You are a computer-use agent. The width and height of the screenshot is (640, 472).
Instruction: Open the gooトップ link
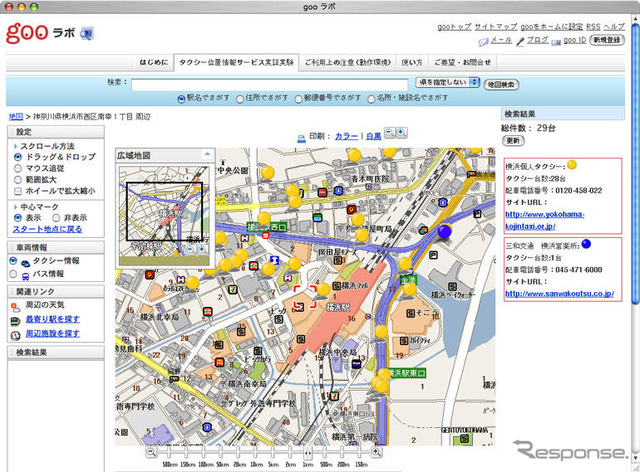click(454, 27)
